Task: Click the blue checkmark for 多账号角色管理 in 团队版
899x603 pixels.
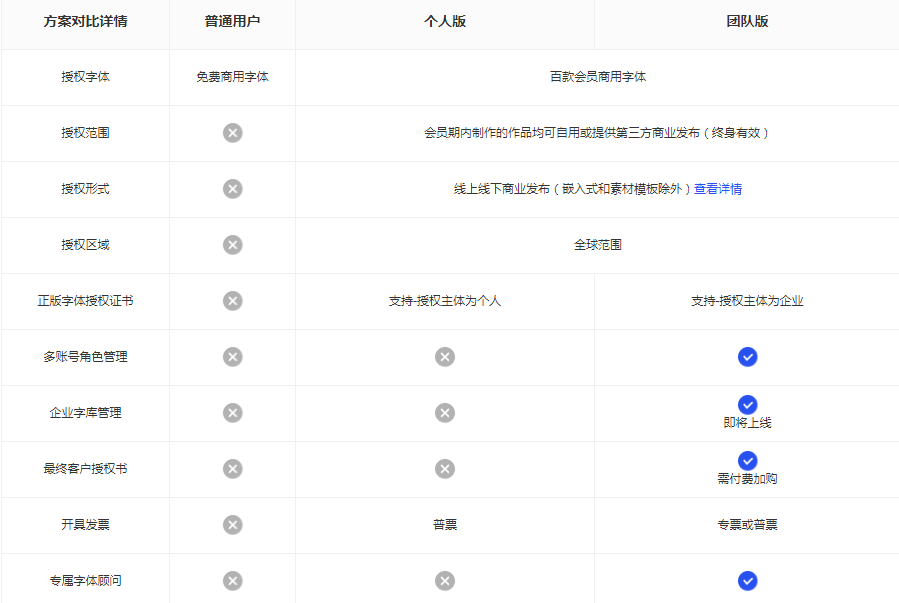Action: [x=747, y=357]
